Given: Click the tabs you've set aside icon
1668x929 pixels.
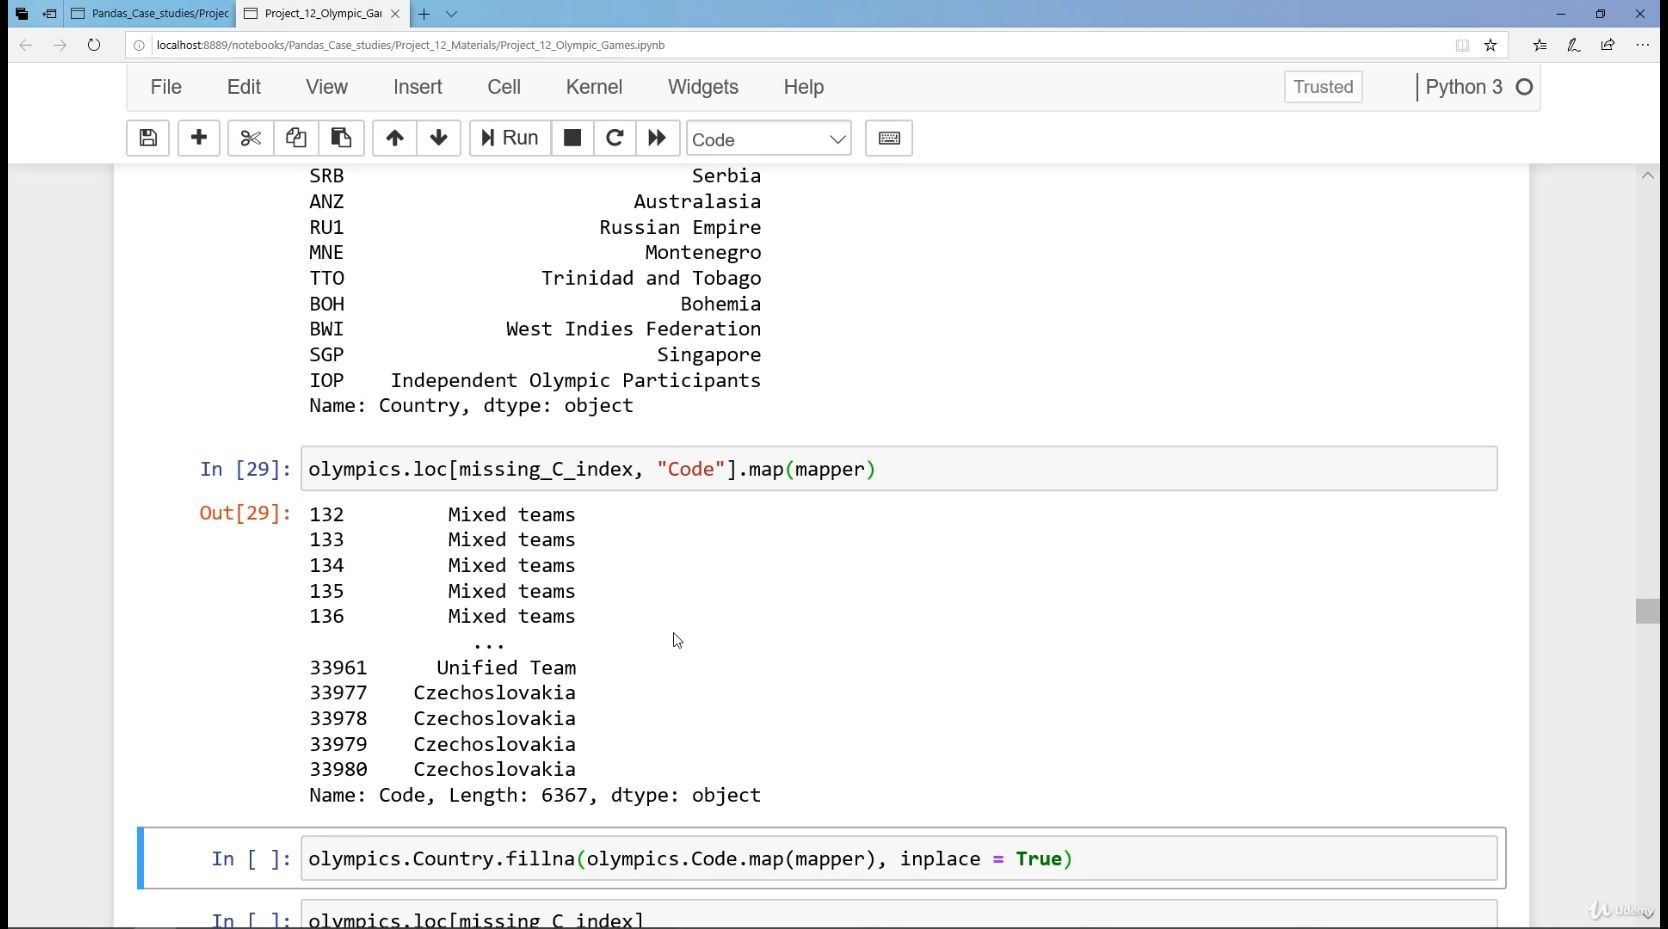Looking at the screenshot, I should pyautogui.click(x=22, y=14).
